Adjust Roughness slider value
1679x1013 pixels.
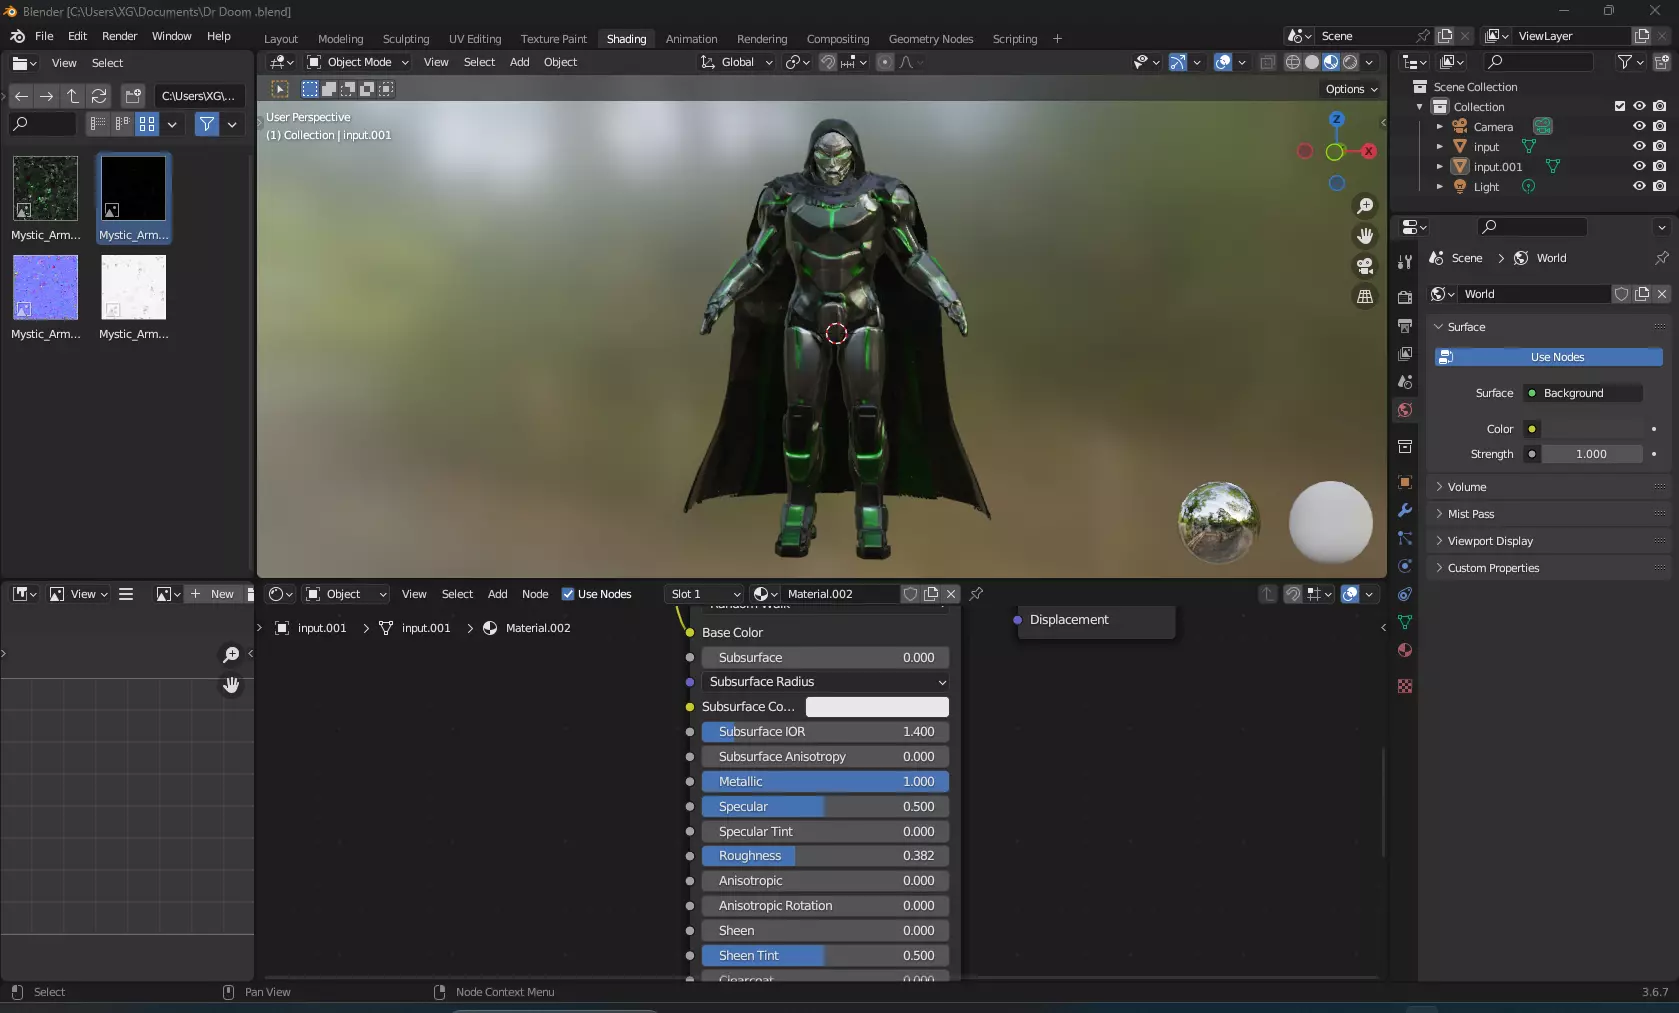[825, 856]
